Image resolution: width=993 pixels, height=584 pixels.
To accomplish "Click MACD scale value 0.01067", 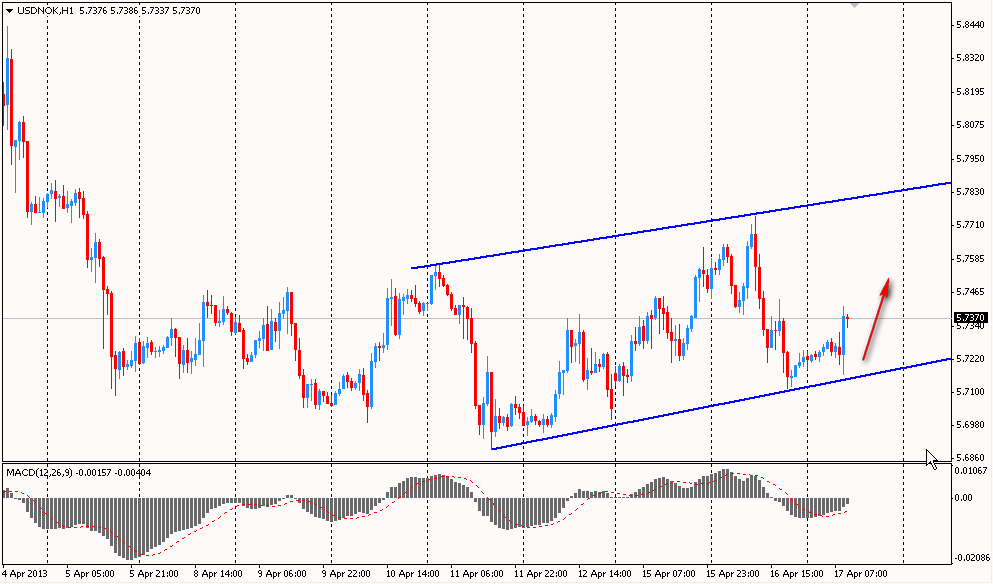I will pos(973,470).
